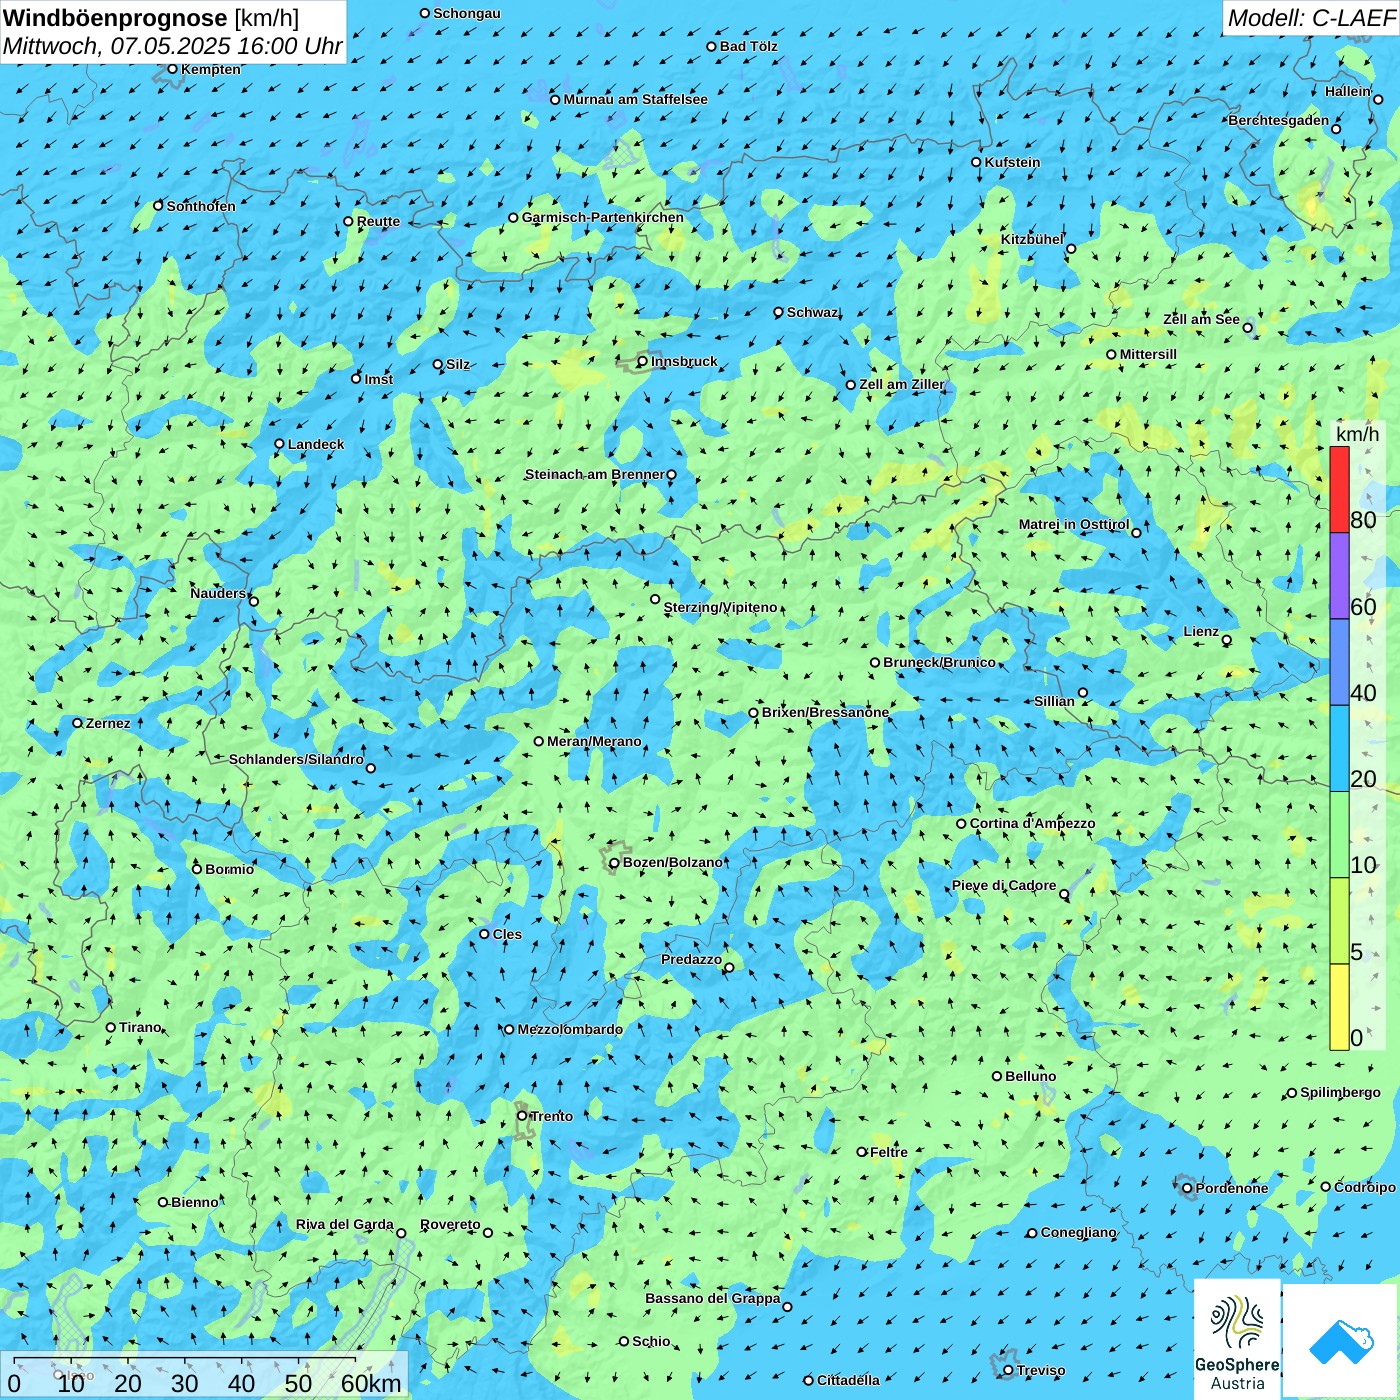Click the Zernez label

coord(108,723)
